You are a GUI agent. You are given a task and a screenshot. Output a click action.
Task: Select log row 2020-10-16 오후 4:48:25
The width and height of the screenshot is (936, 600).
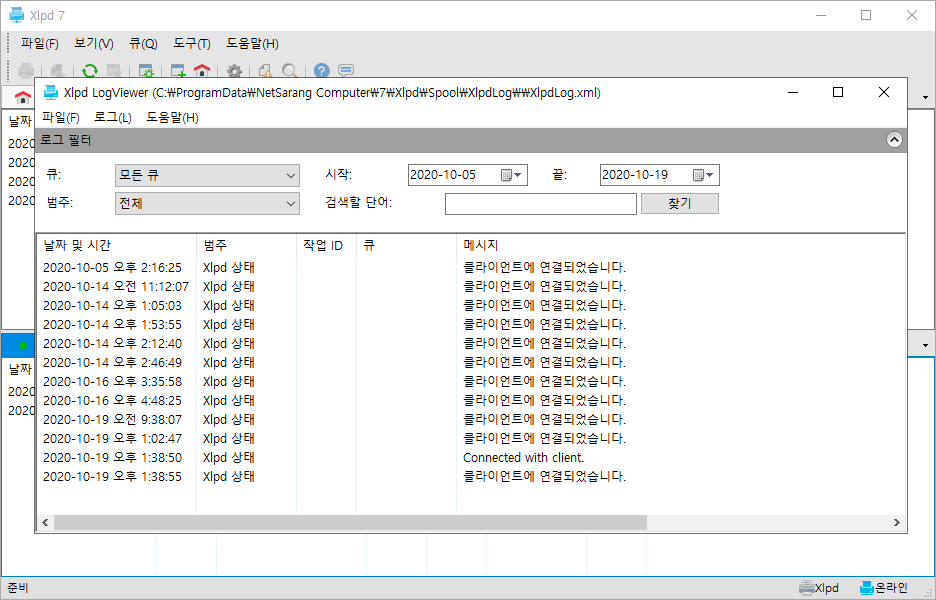click(x=471, y=401)
